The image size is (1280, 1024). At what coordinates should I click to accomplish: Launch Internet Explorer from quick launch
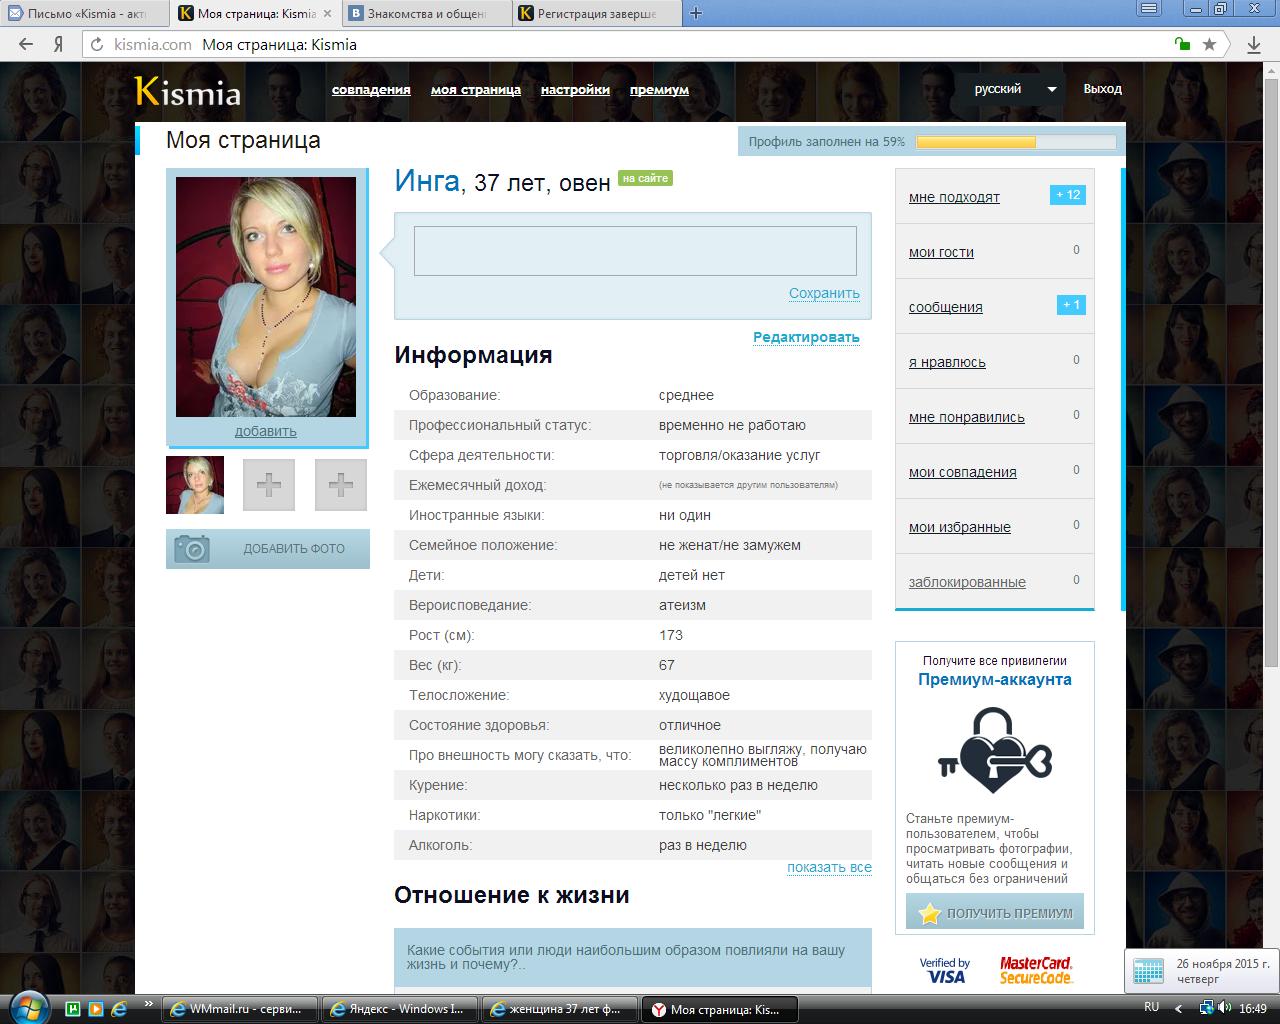119,1009
